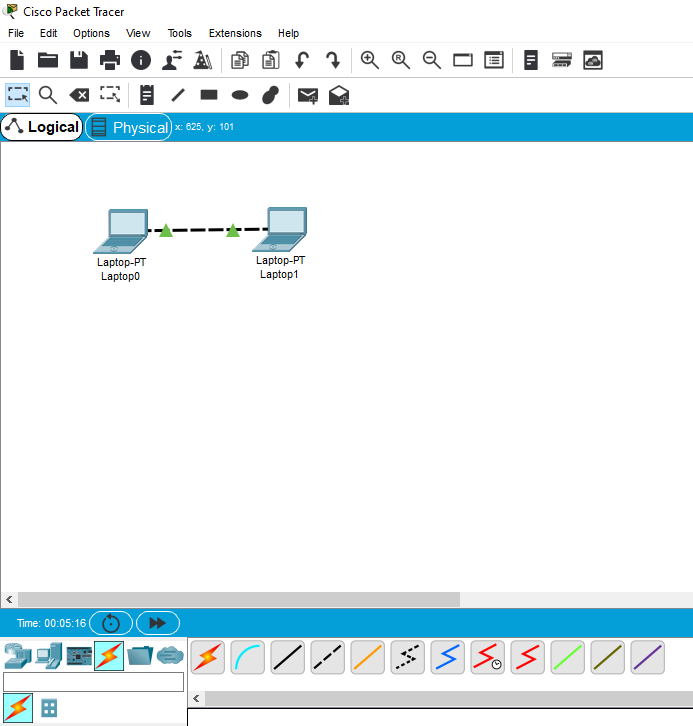
Task: Copy selection with Copy icon
Action: [x=240, y=60]
